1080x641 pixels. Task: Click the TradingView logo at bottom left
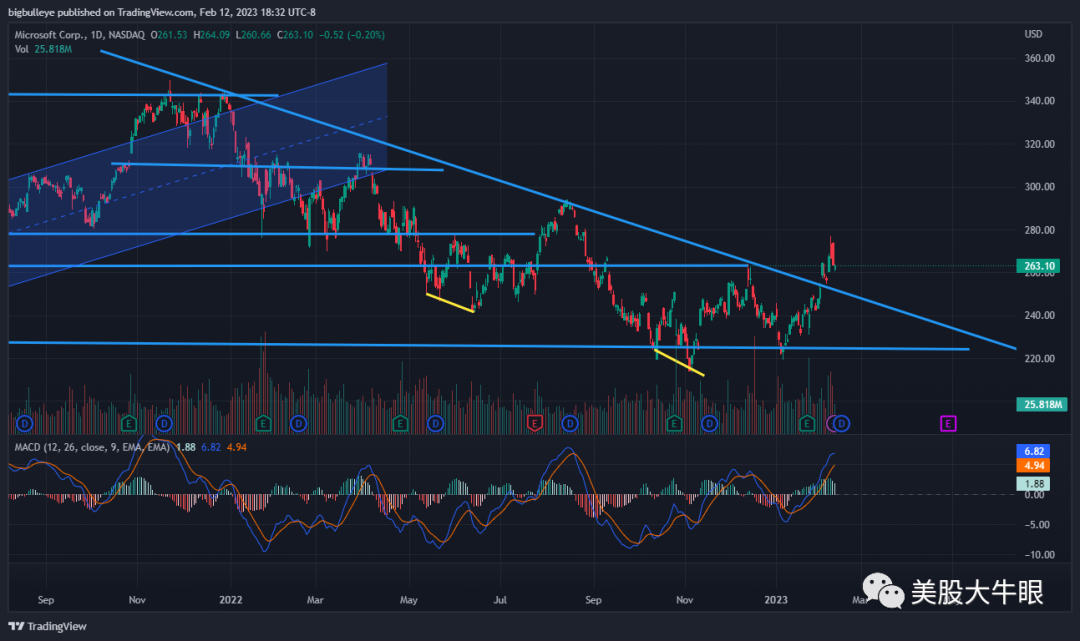coord(48,626)
